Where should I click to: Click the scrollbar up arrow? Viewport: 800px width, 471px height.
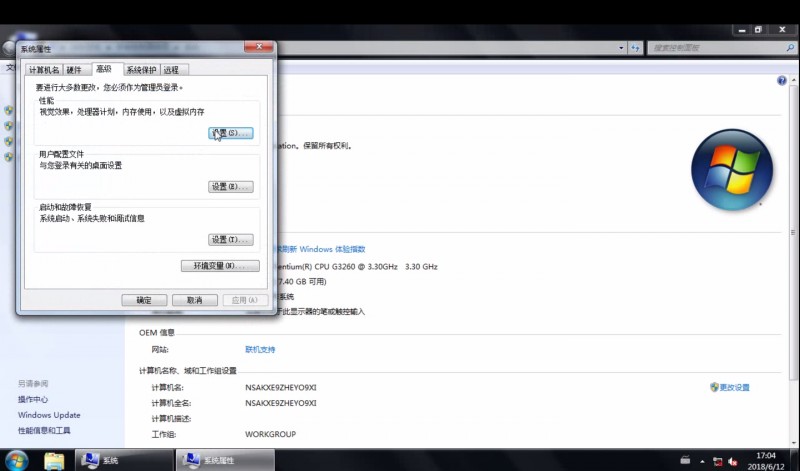pyautogui.click(x=794, y=81)
